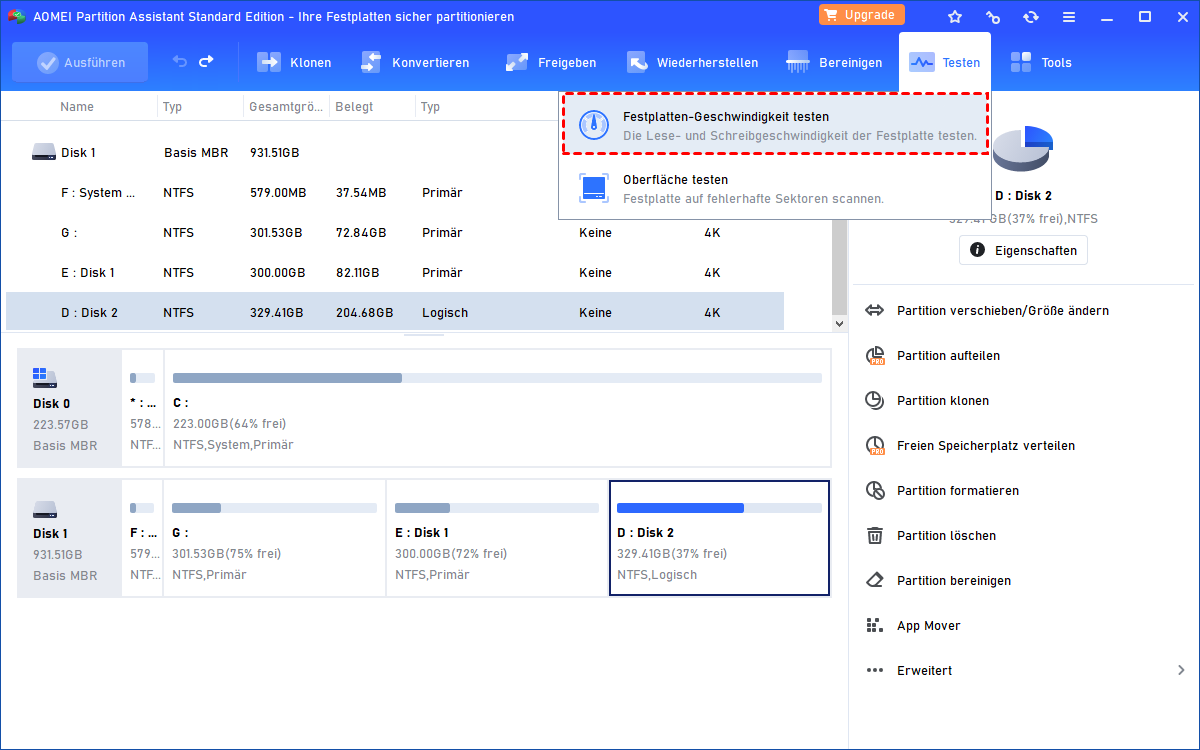Click the orange Upgrade button
The height and width of the screenshot is (750, 1200).
coord(862,15)
